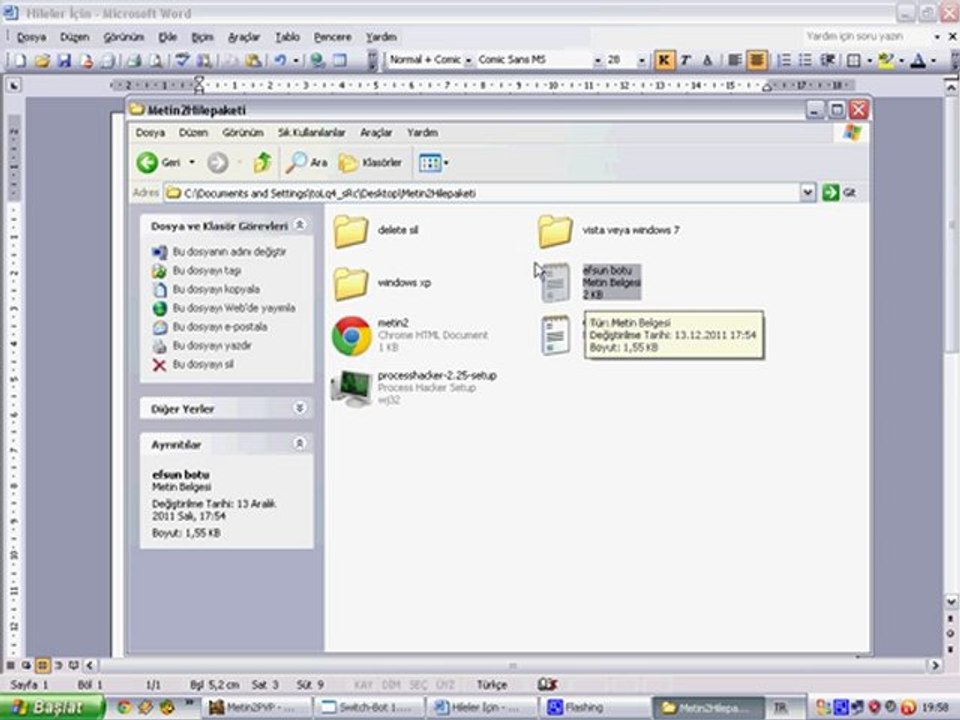Click the Open folder icon in Word toolbar

(42, 60)
